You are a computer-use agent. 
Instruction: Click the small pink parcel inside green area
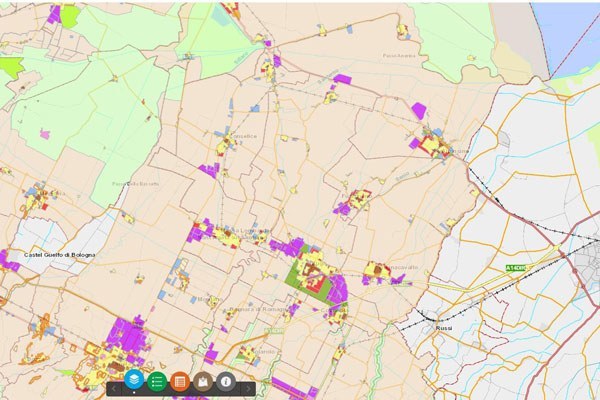44,134
